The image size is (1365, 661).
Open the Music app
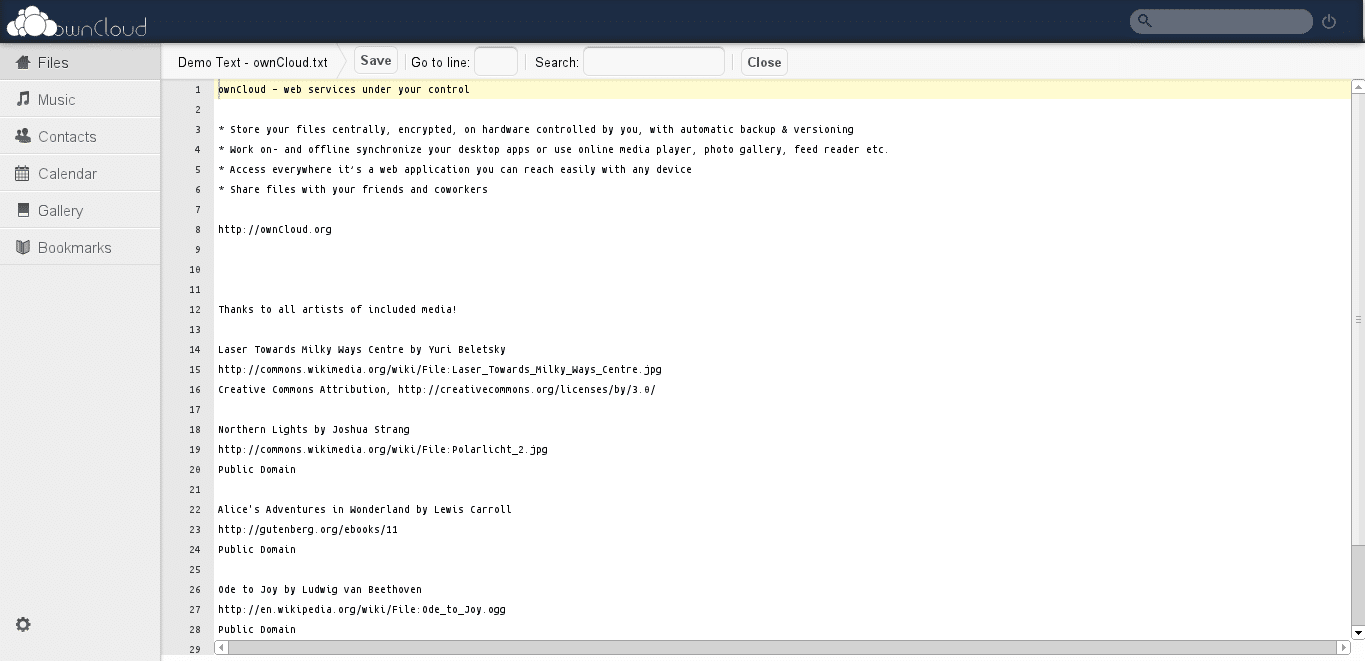point(80,99)
